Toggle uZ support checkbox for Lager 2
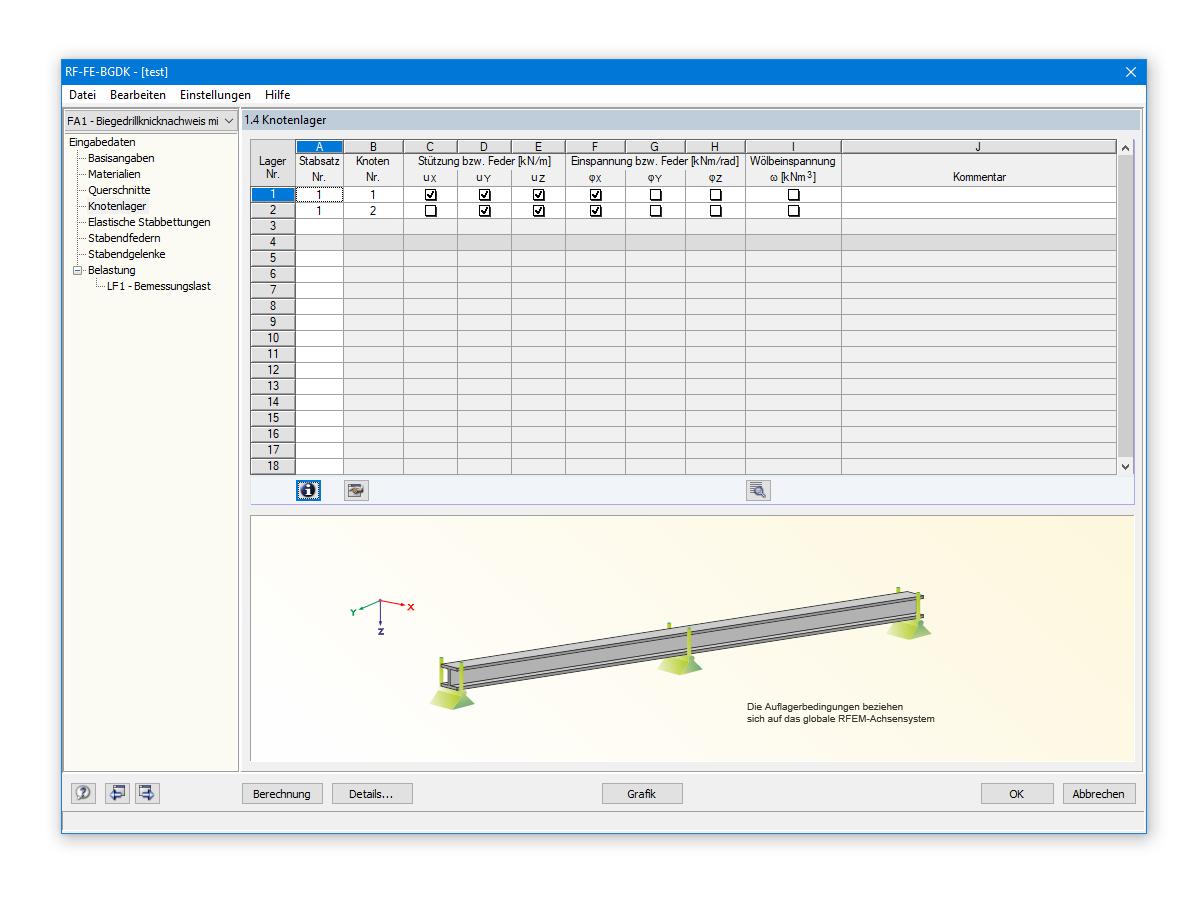 coord(539,211)
